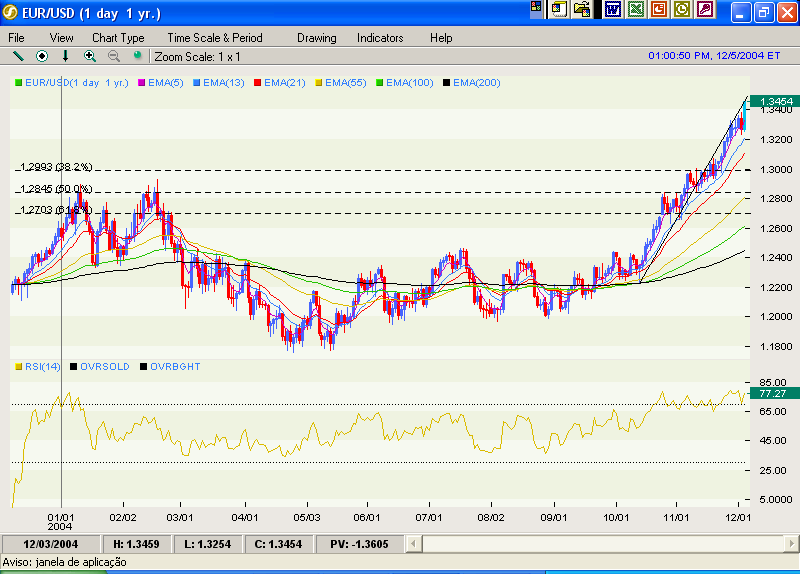Zoom in with the magnifier plus icon
The image size is (800, 574).
tap(90, 56)
